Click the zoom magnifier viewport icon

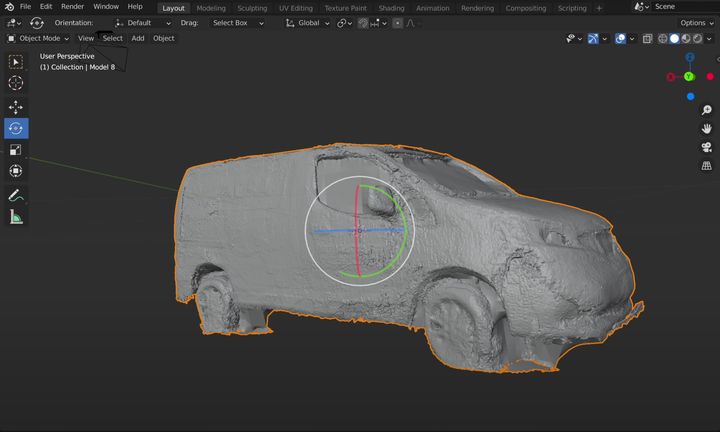tap(706, 110)
